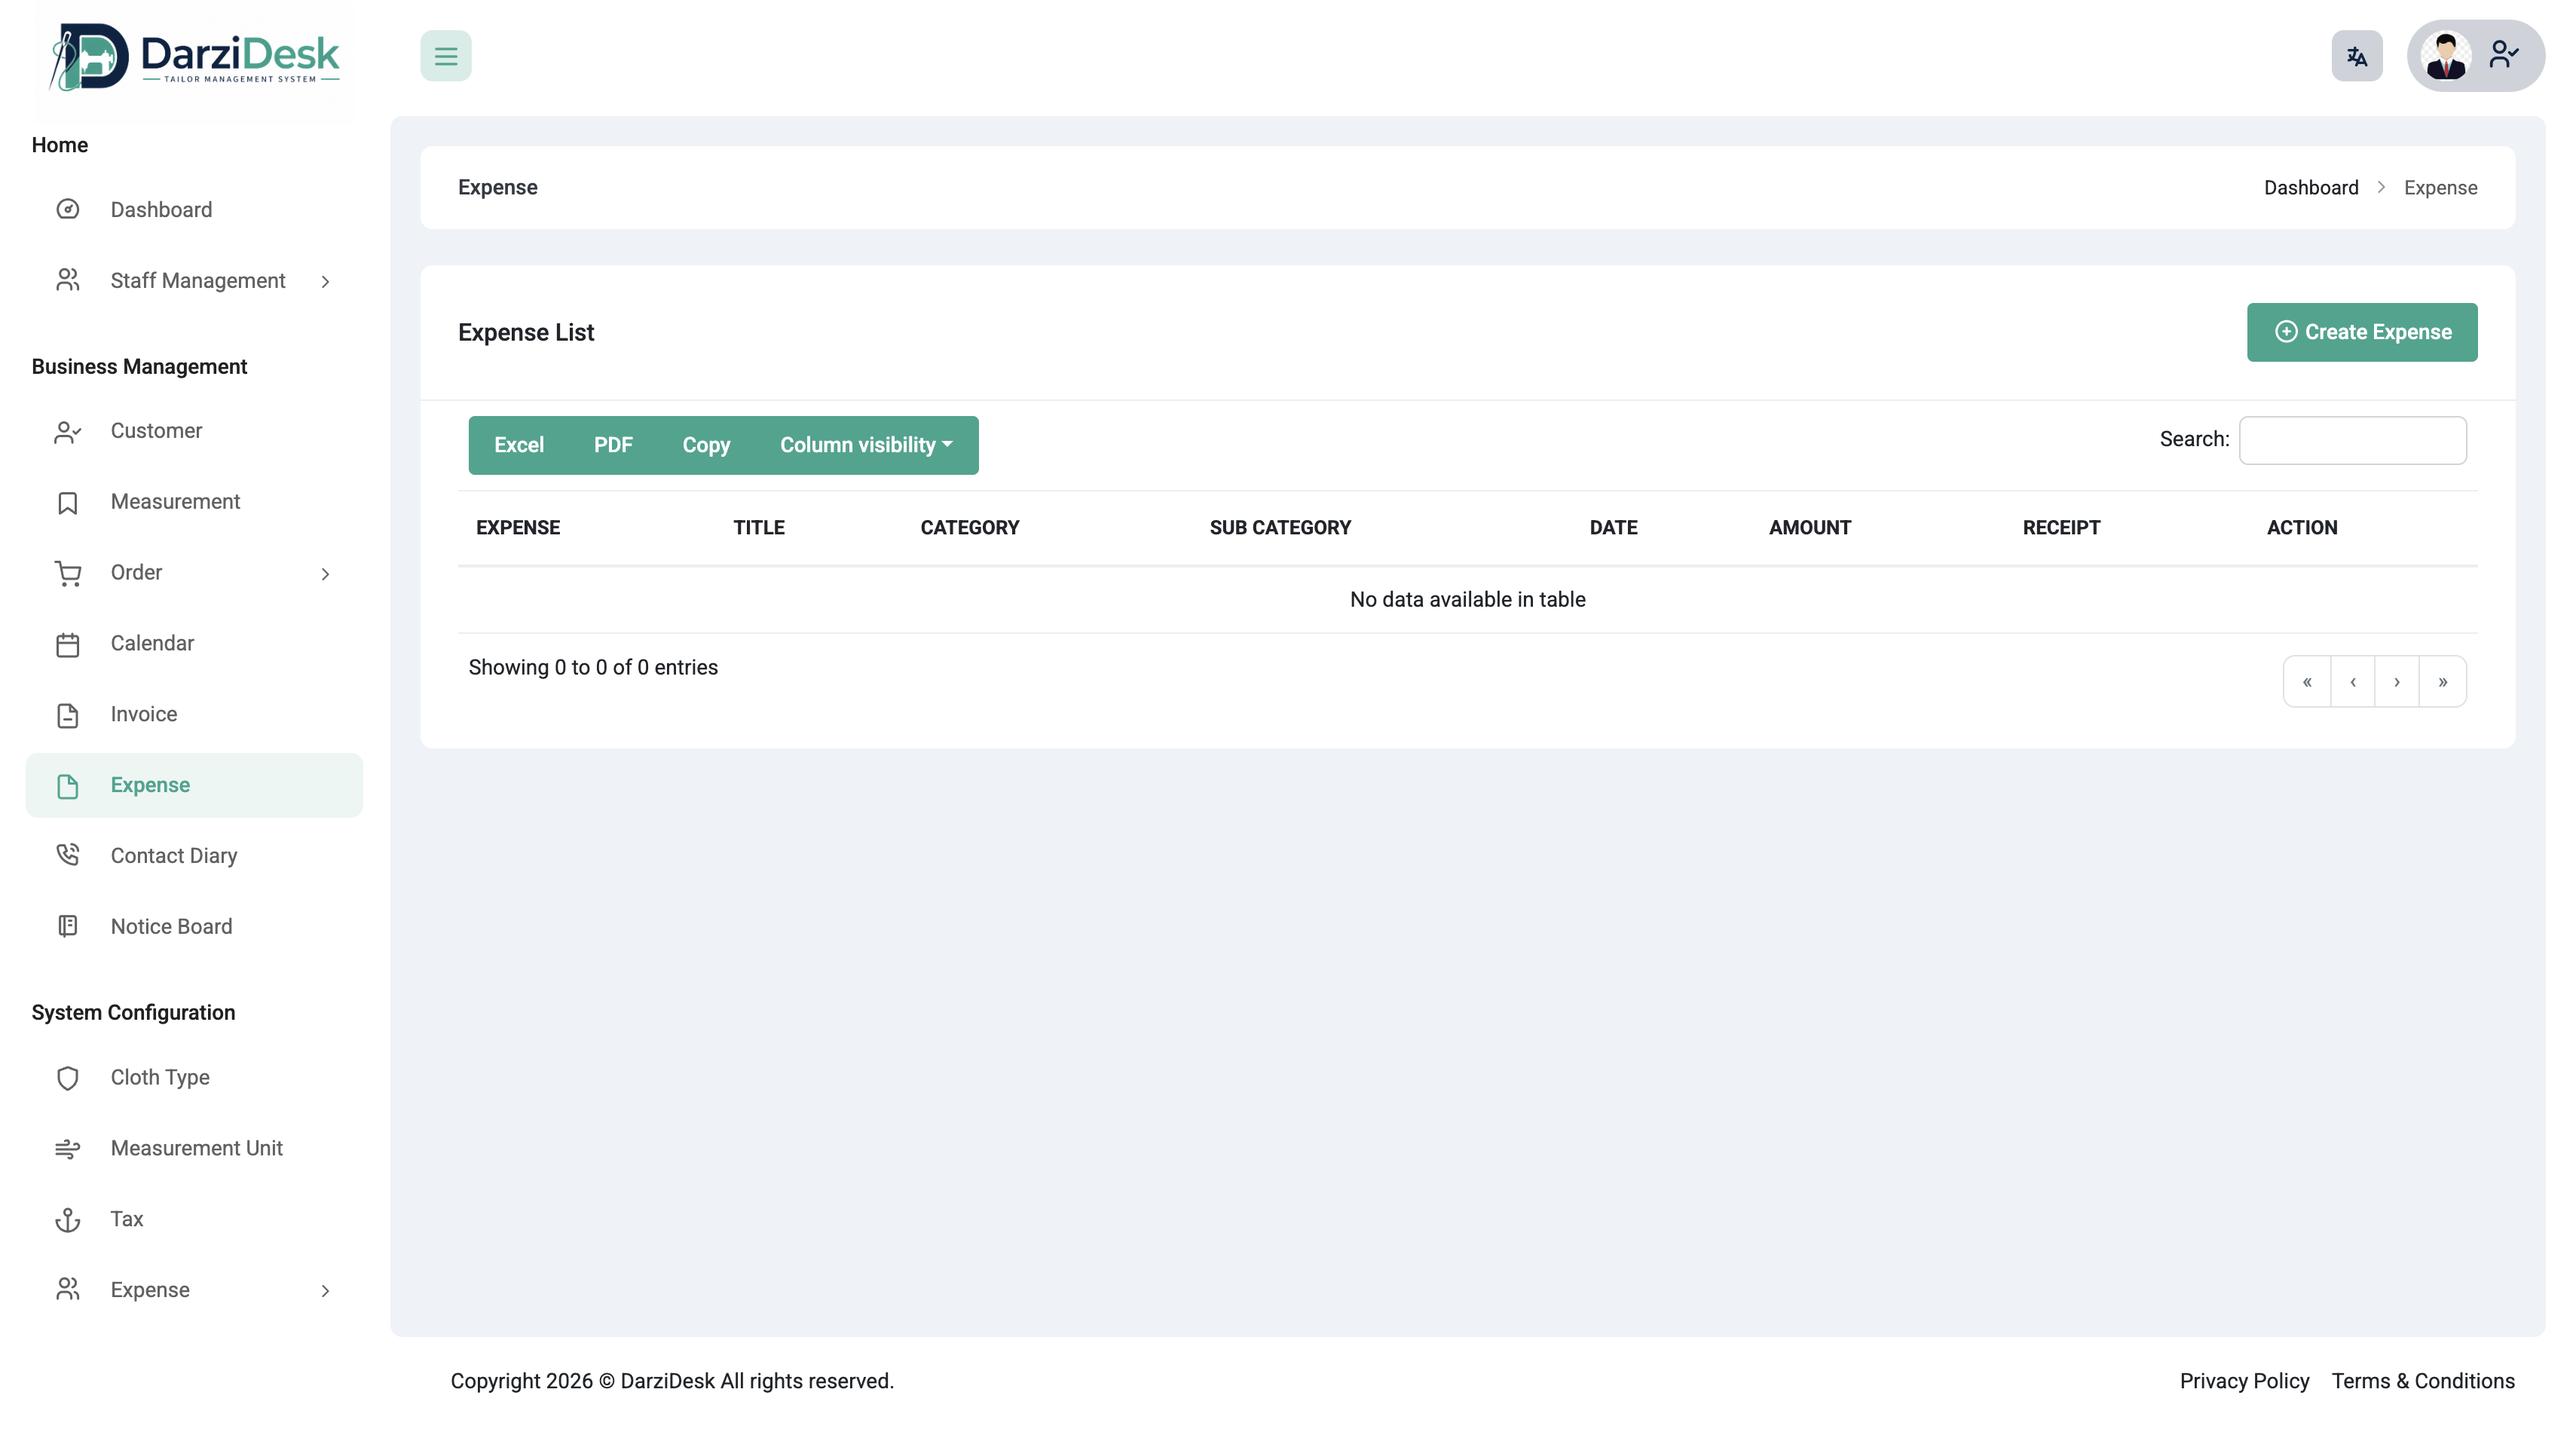Screen dimensions: 2576x1429
Task: Expand the Staff Management submenu
Action: (x=325, y=282)
